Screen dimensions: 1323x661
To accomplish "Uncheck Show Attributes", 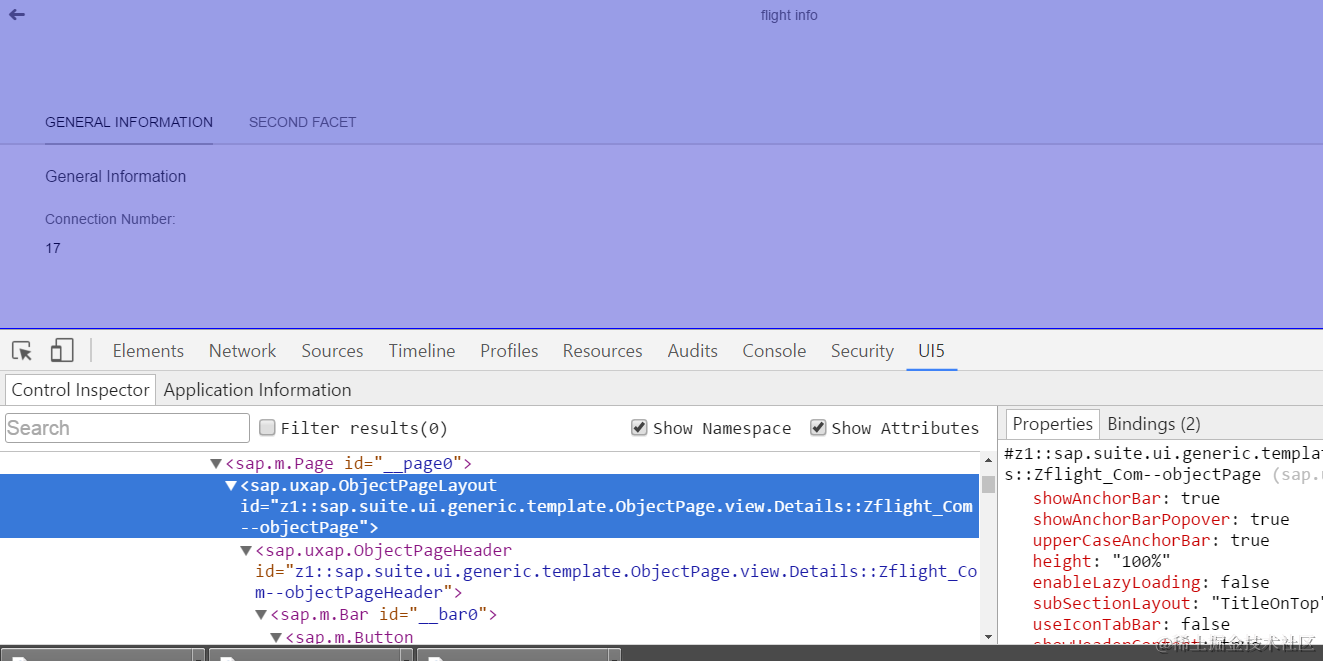I will coord(818,428).
